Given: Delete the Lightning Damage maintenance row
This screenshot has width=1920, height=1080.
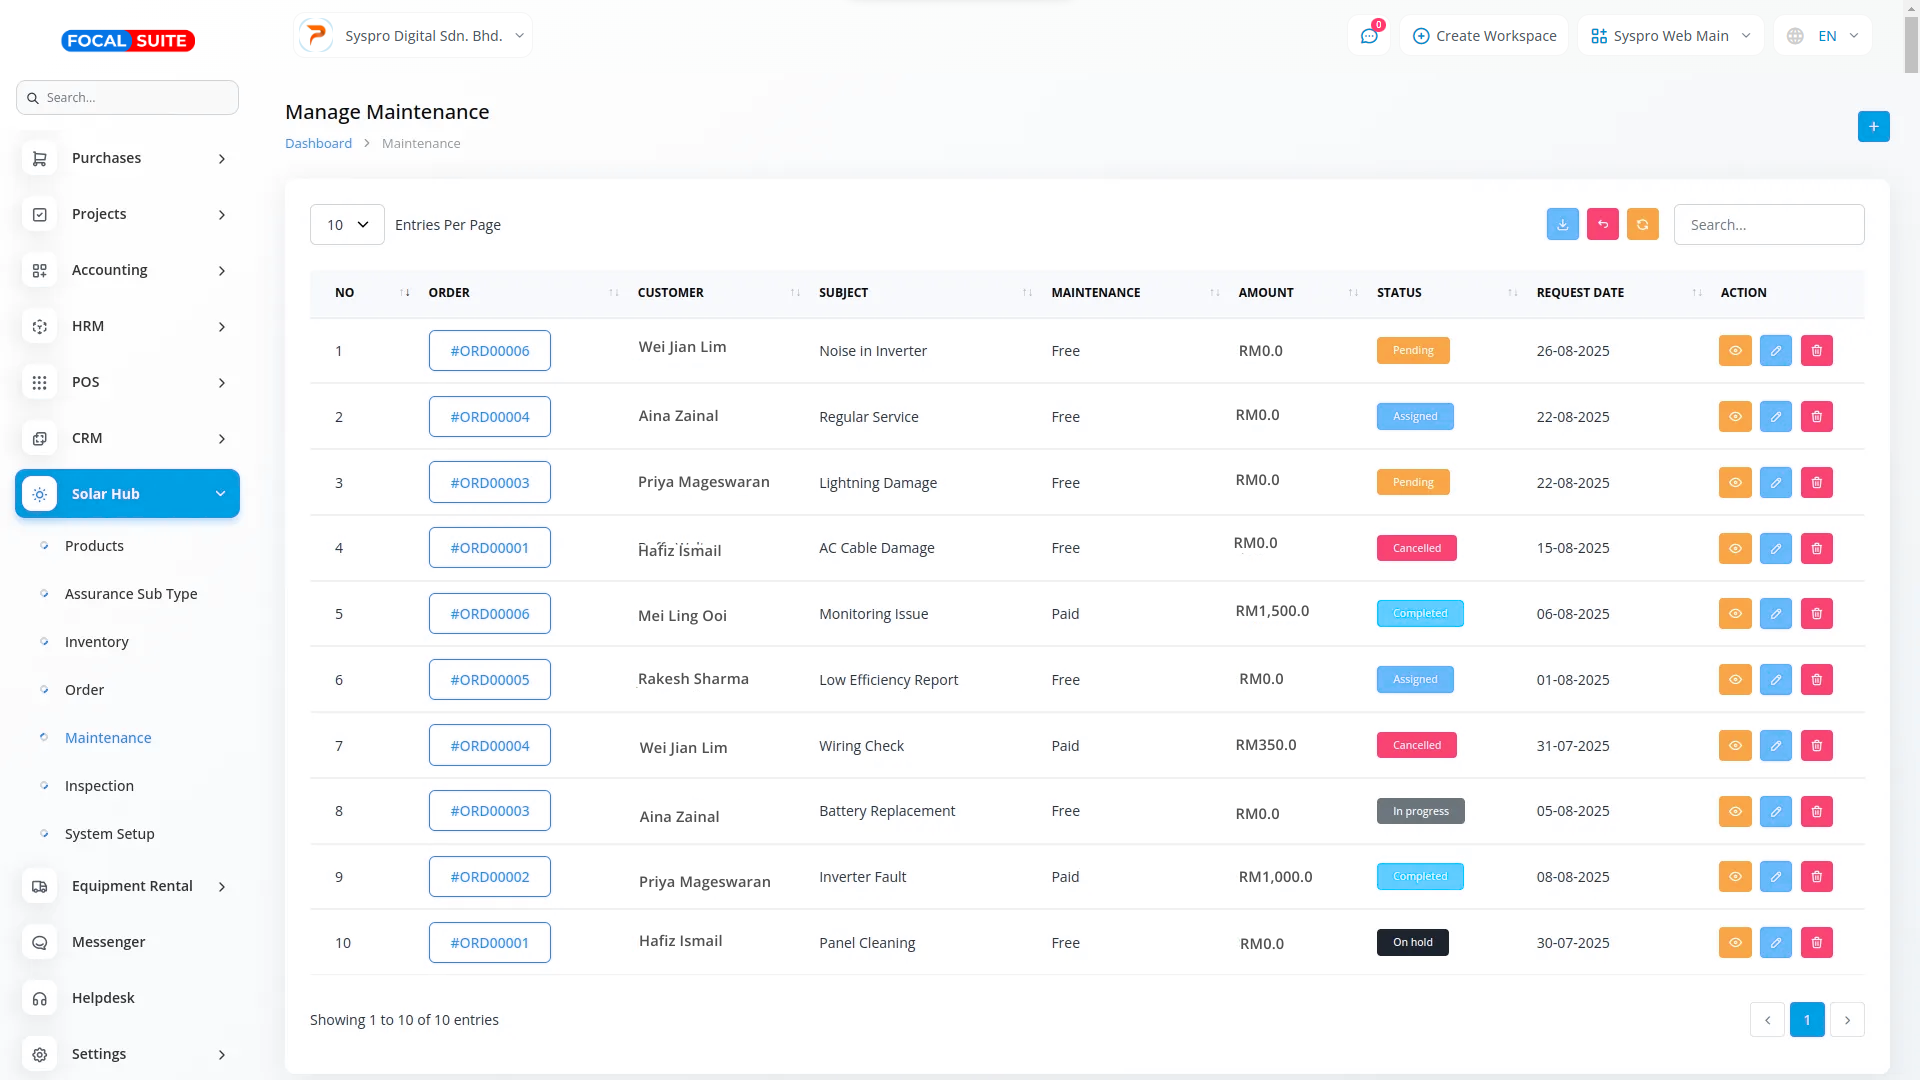Looking at the screenshot, I should click(1816, 482).
